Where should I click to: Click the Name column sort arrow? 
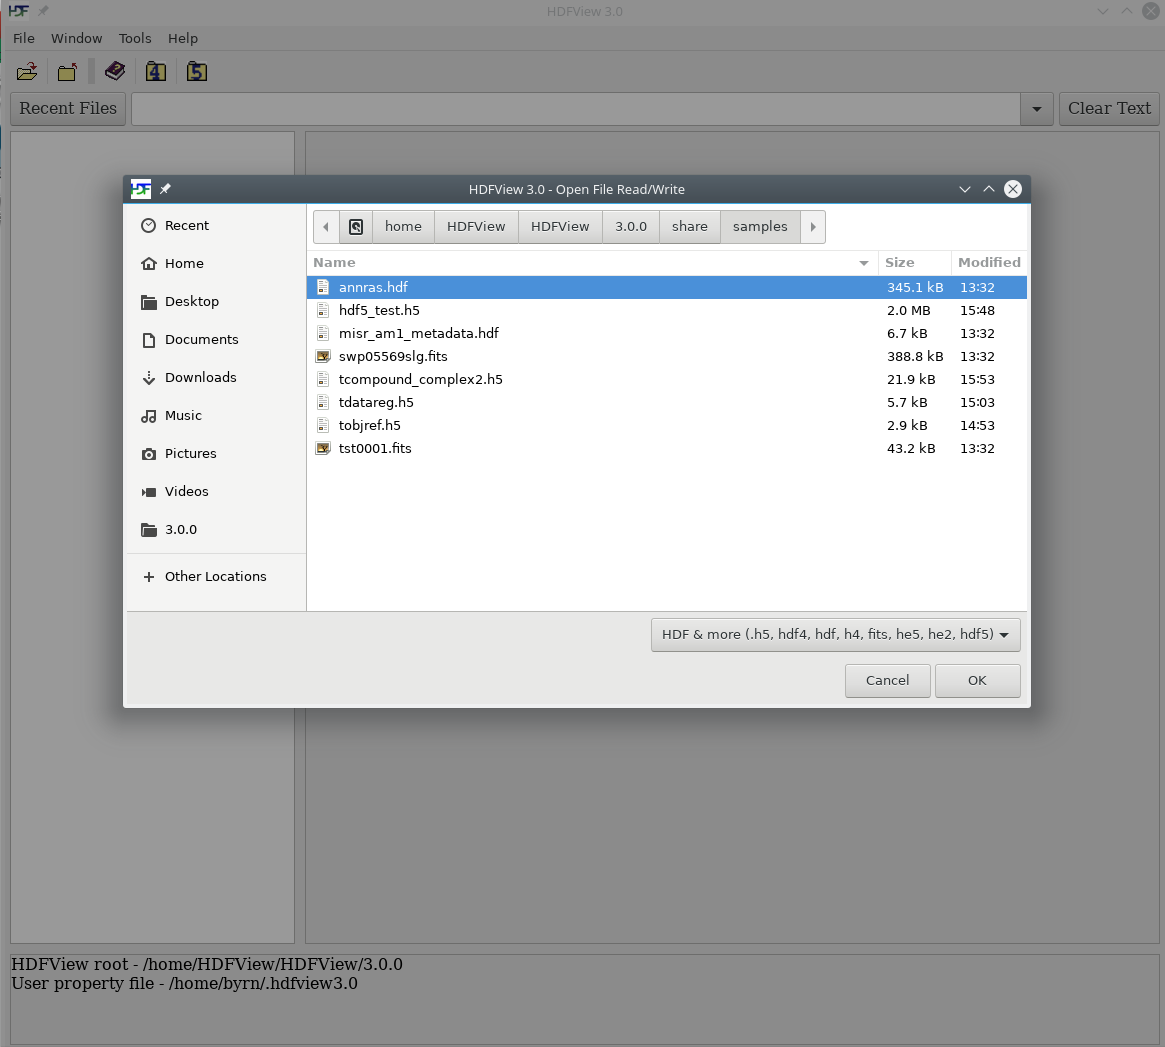tap(863, 263)
